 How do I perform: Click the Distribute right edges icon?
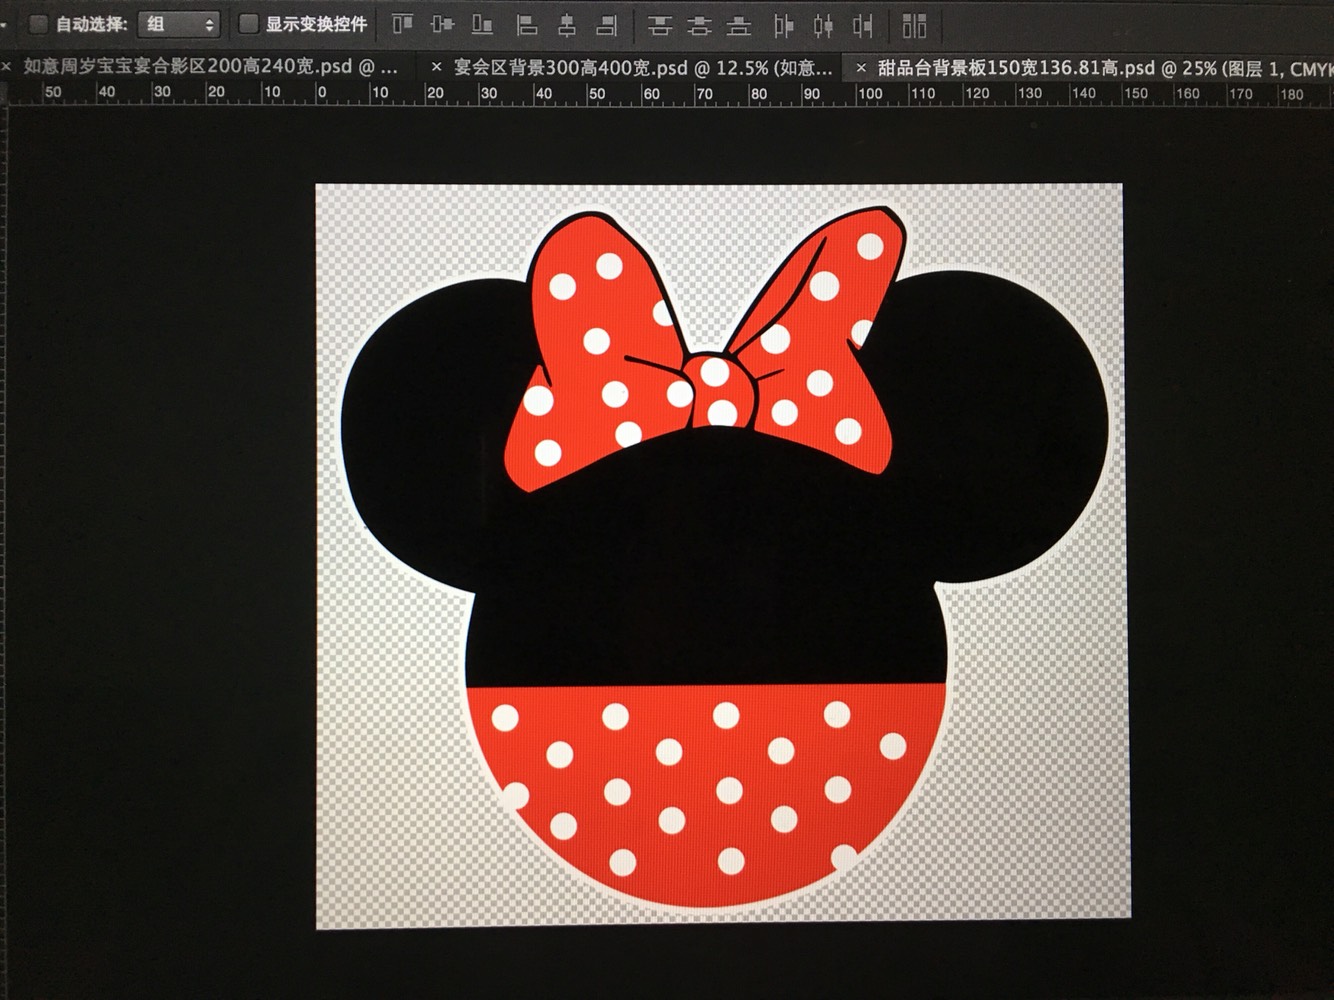[863, 25]
